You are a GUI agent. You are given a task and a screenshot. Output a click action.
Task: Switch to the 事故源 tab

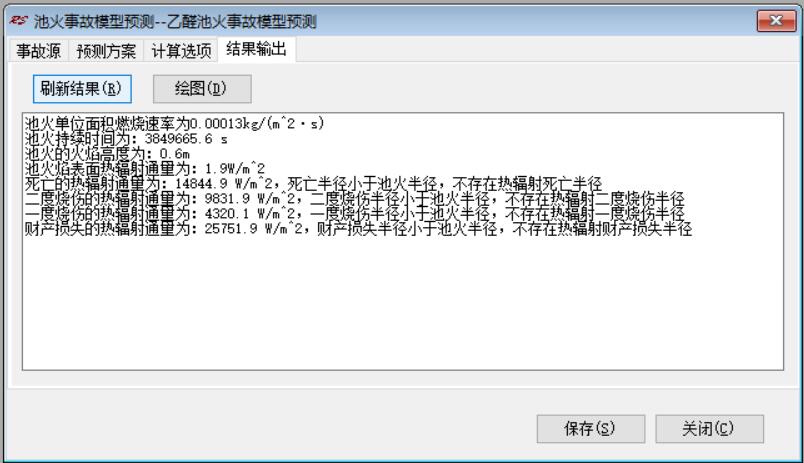[38, 51]
